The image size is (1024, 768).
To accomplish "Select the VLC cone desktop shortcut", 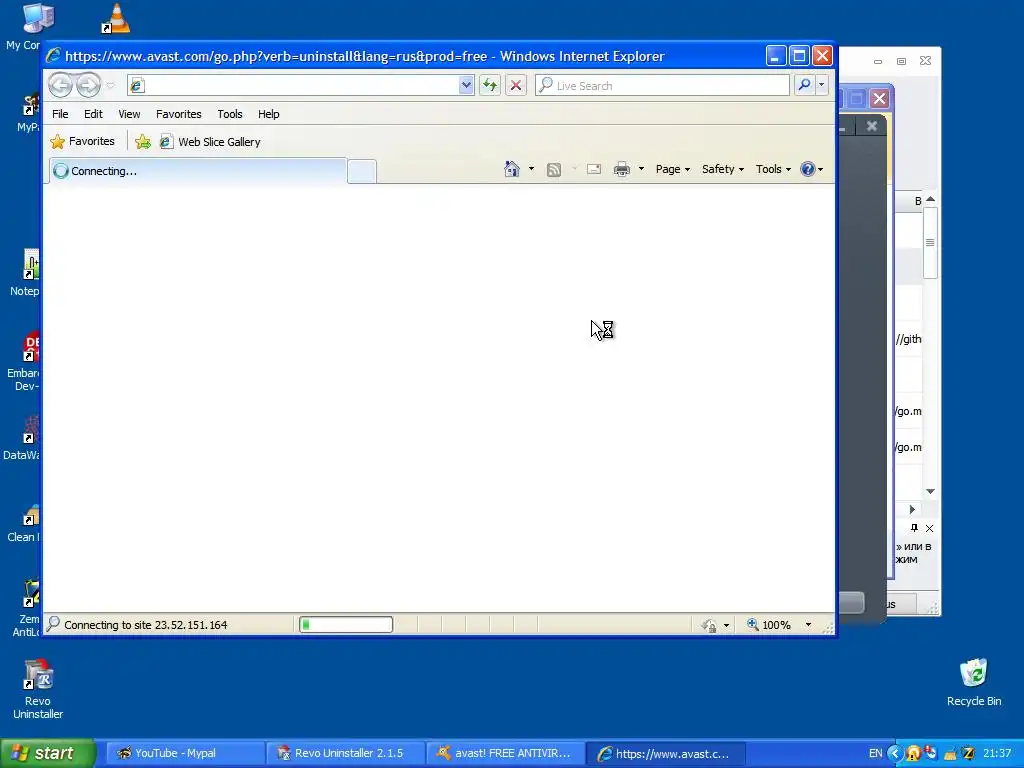I will coord(116,18).
